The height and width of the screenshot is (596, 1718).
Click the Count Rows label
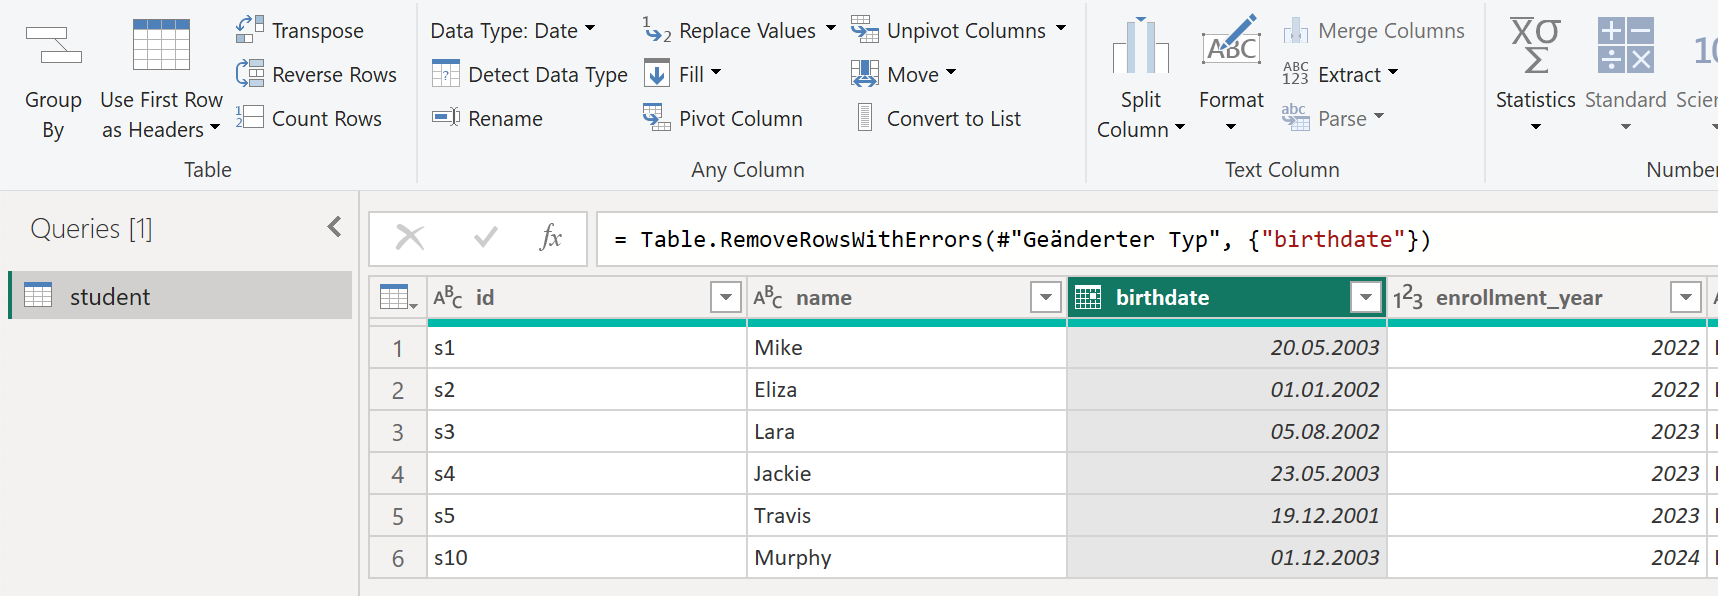coord(327,119)
